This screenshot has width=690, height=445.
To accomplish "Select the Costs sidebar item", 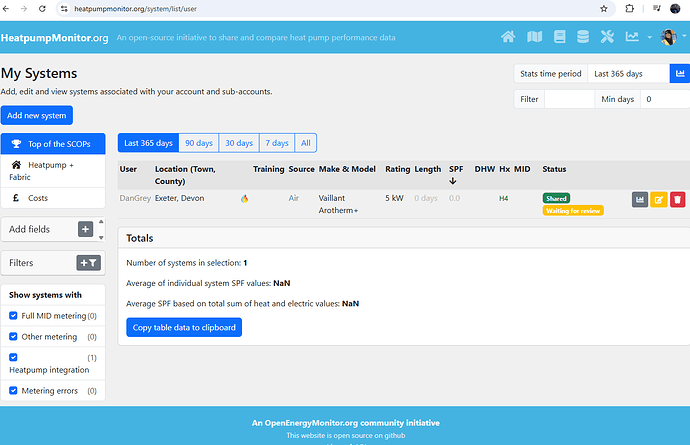I will pyautogui.click(x=38, y=198).
